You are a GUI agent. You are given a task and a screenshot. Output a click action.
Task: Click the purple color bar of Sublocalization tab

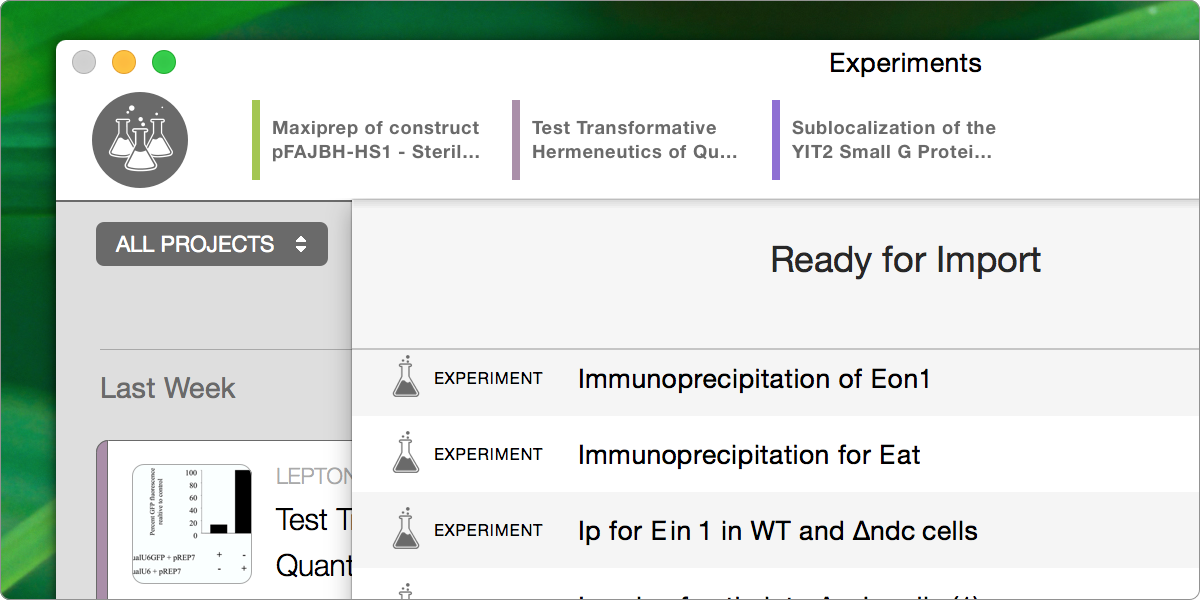click(776, 140)
